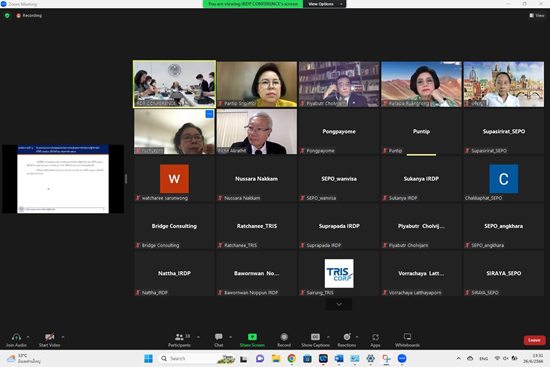Click the Bridge Consulting participant name
The height and width of the screenshot is (367, 550).
[174, 226]
